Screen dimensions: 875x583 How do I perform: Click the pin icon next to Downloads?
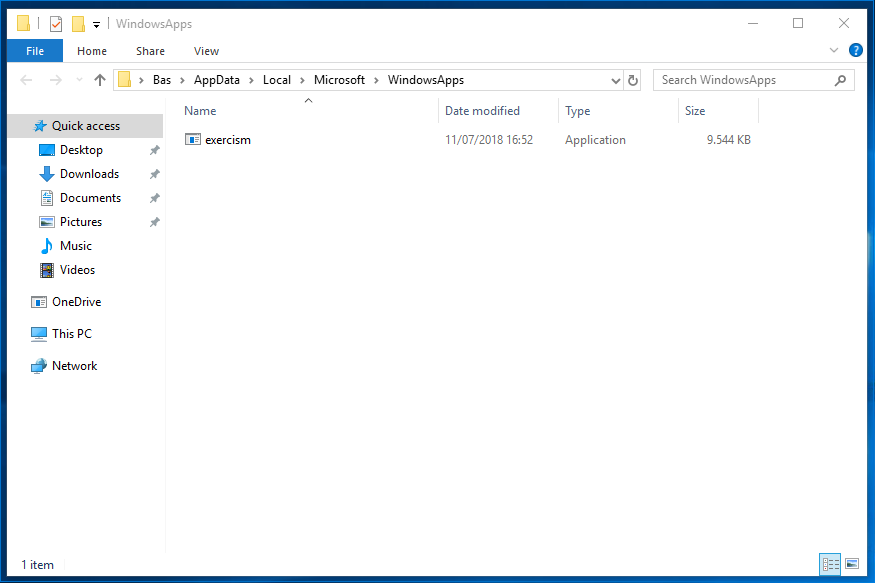(x=155, y=174)
